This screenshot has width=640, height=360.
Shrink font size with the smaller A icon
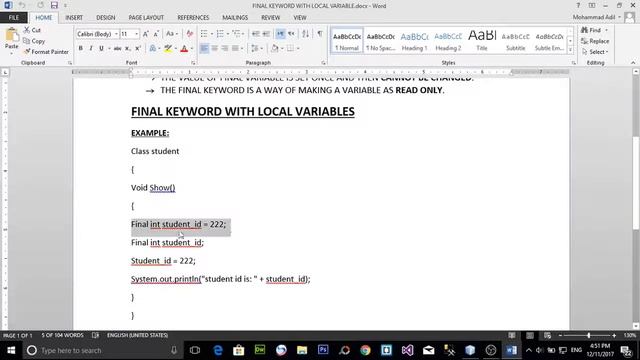[x=156, y=34]
